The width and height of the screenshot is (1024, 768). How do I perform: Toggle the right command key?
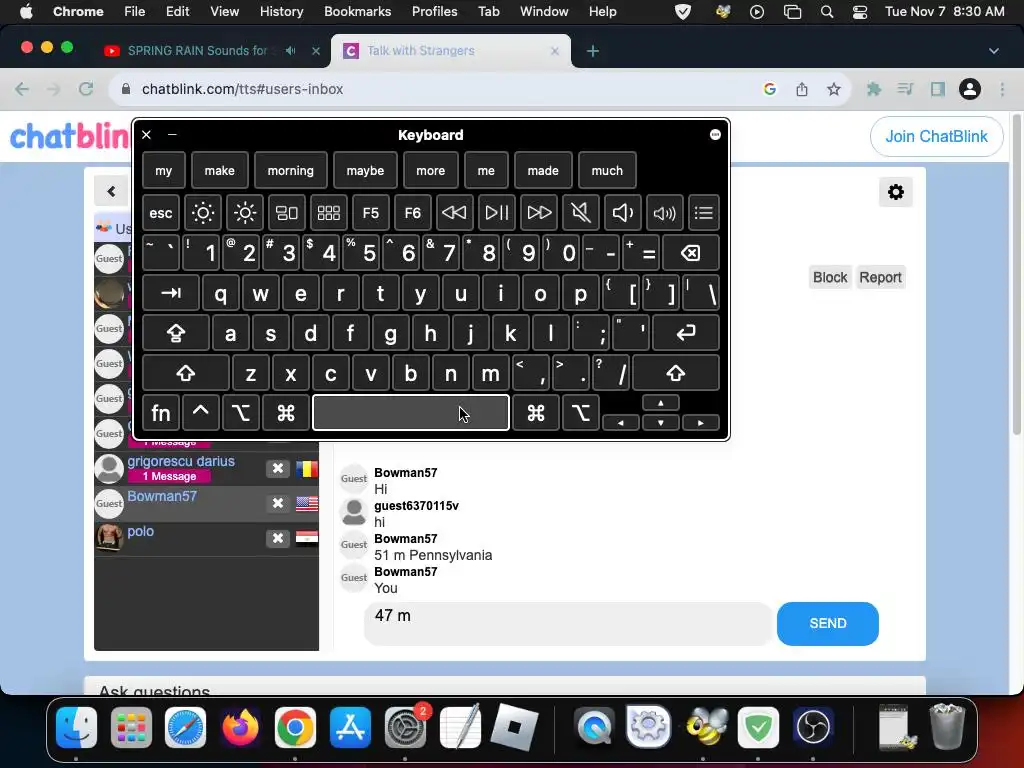(x=536, y=413)
